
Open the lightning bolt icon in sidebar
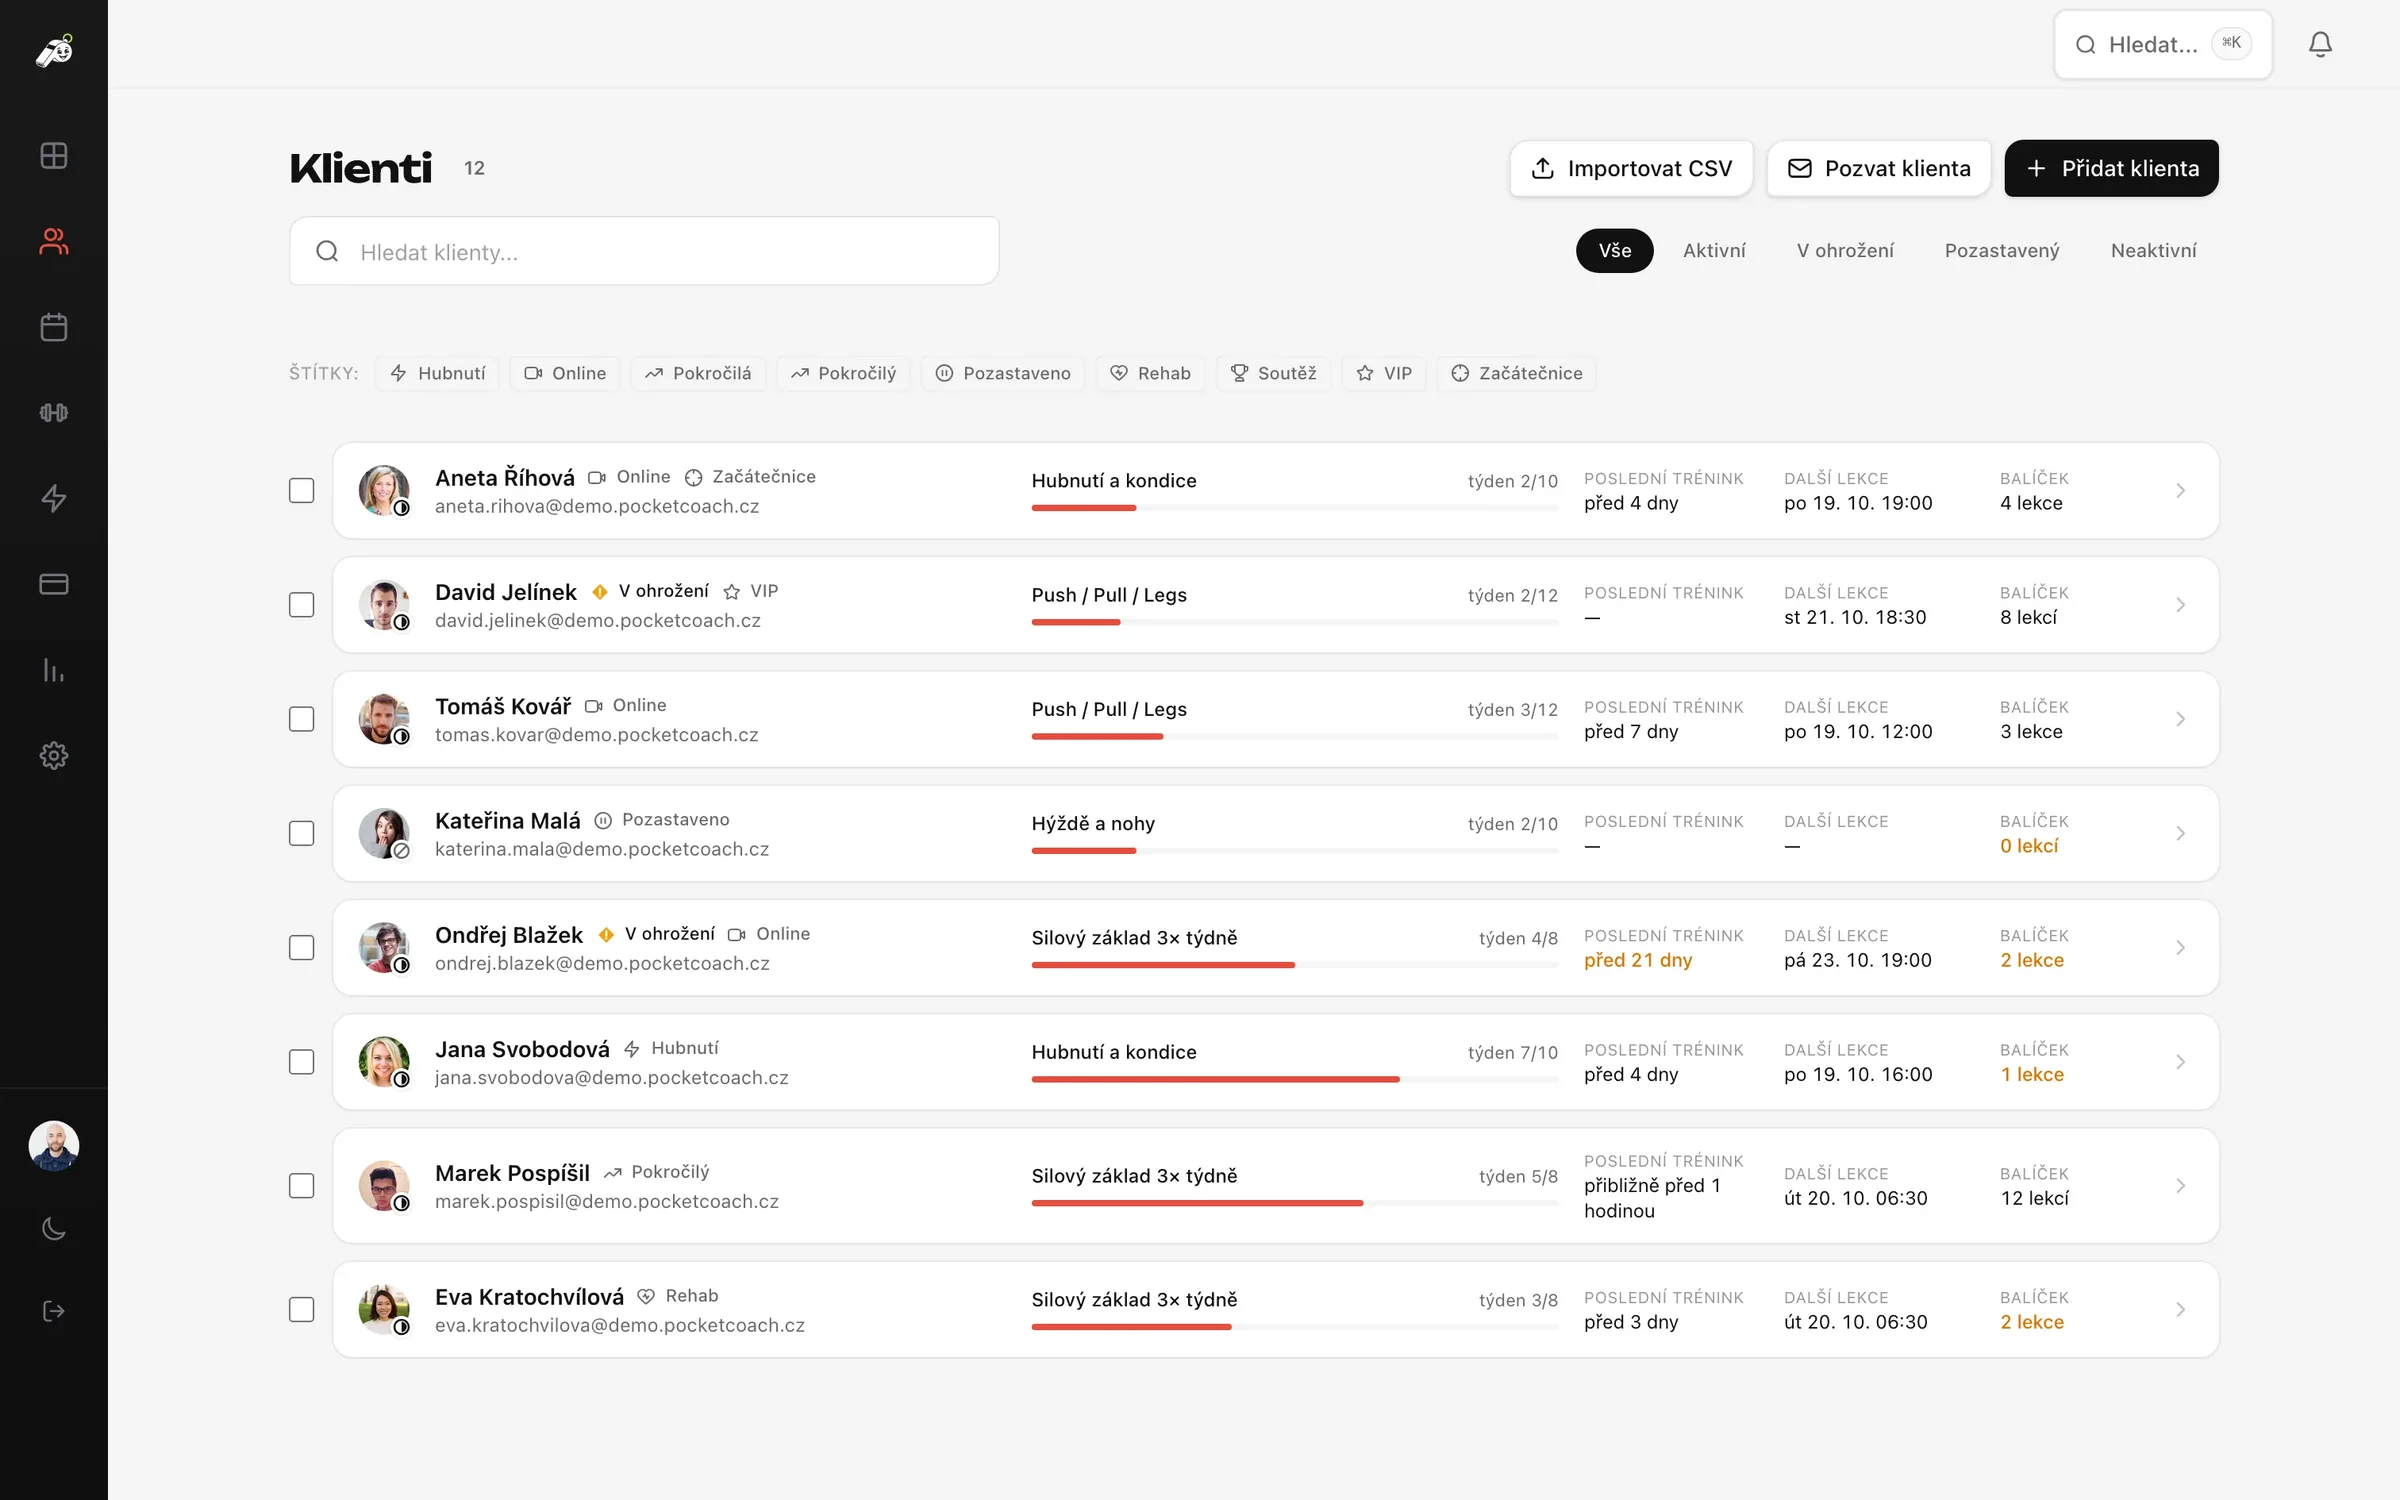[x=54, y=498]
